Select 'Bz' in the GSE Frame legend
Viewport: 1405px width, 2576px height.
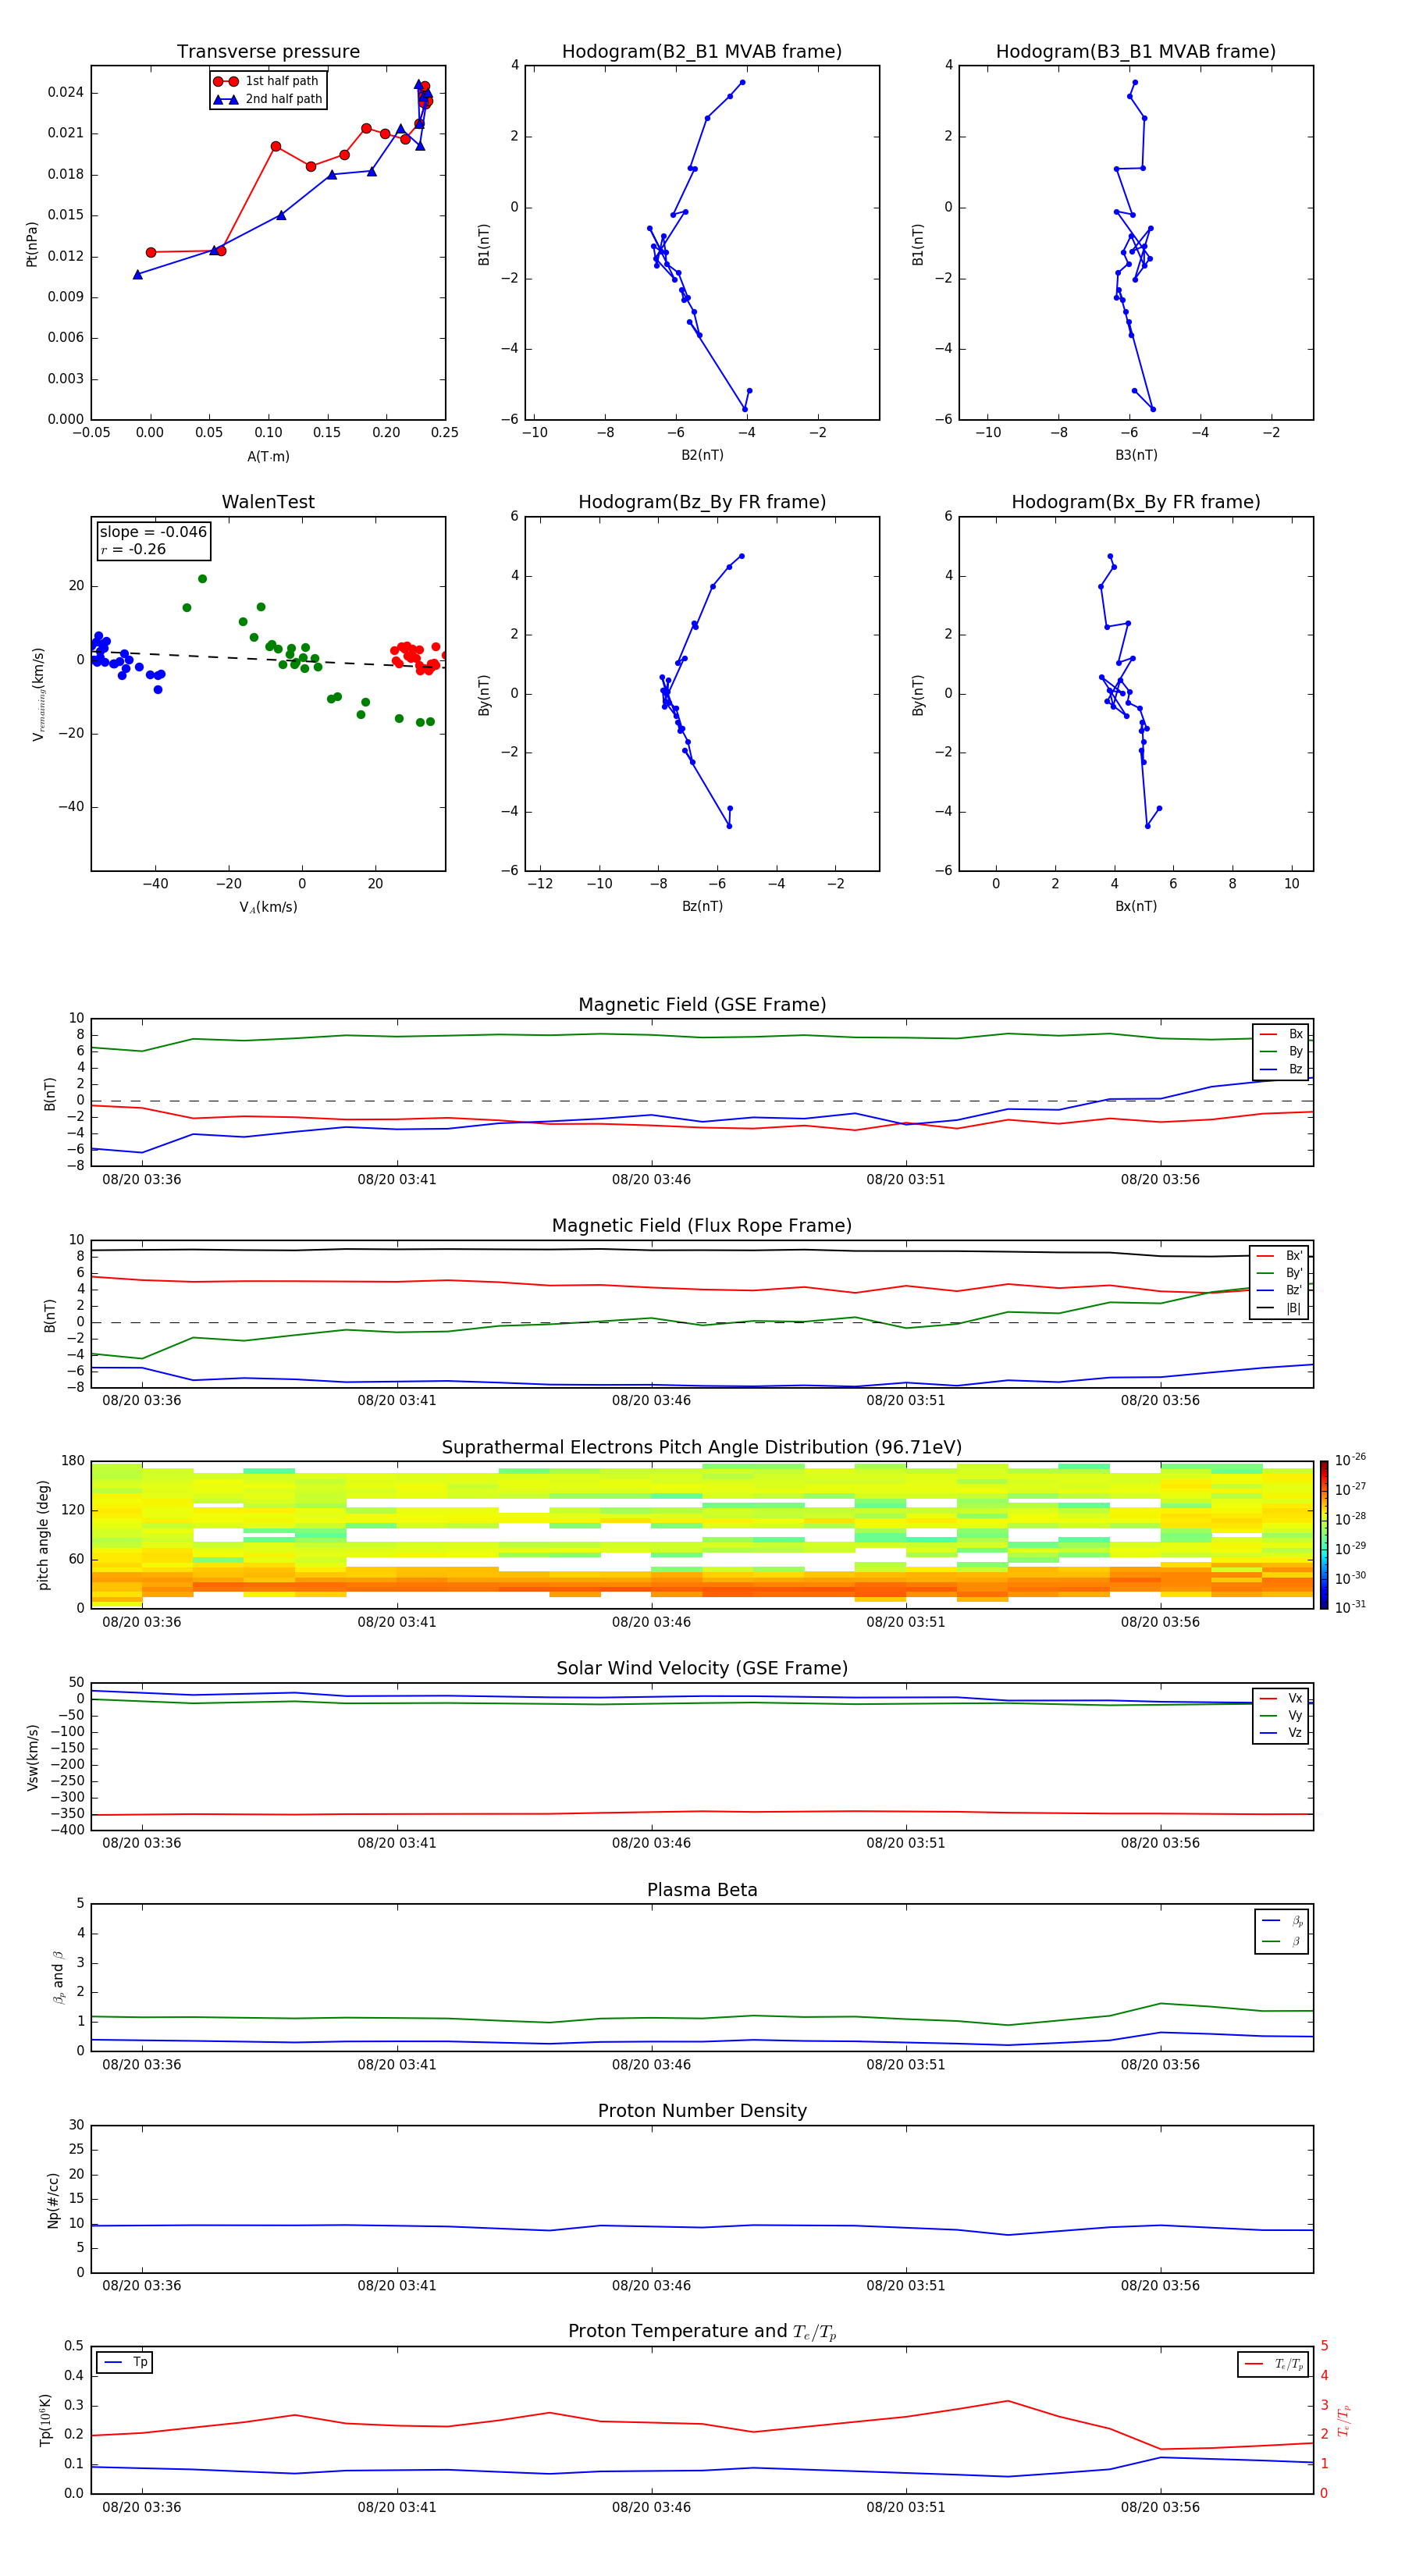1282,1069
